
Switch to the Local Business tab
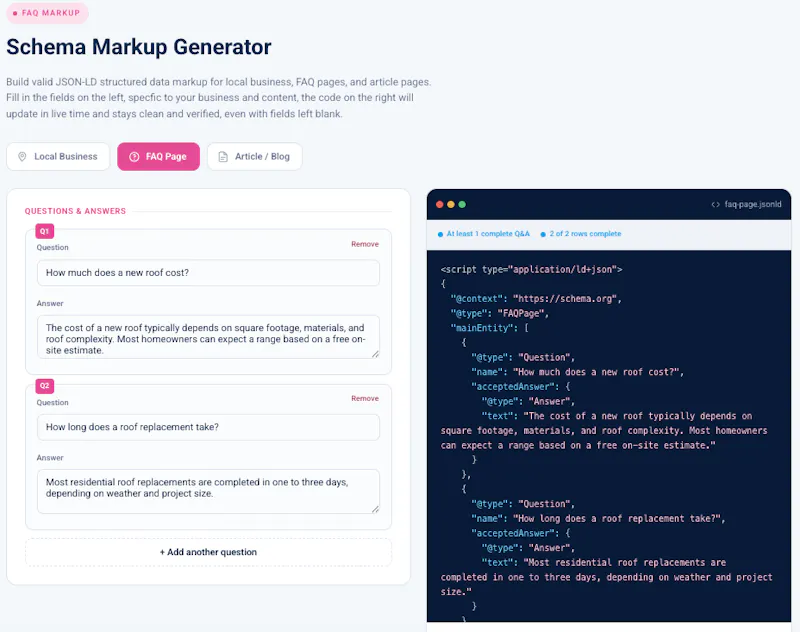tap(58, 157)
